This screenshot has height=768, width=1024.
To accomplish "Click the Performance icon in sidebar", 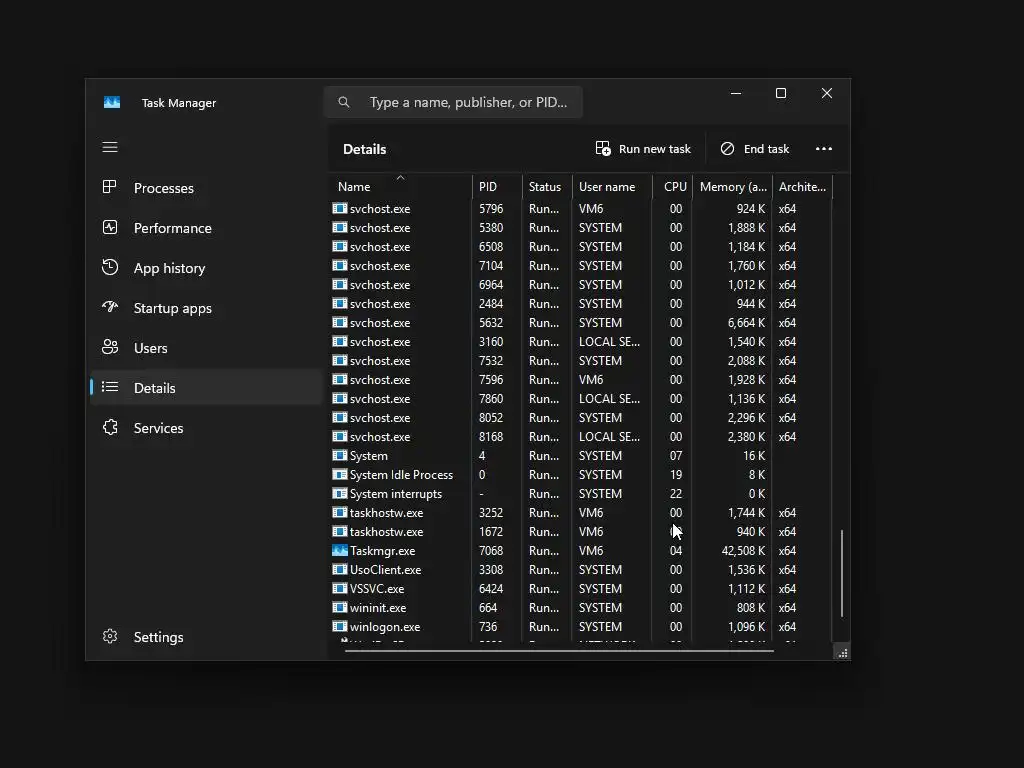I will click(x=110, y=227).
